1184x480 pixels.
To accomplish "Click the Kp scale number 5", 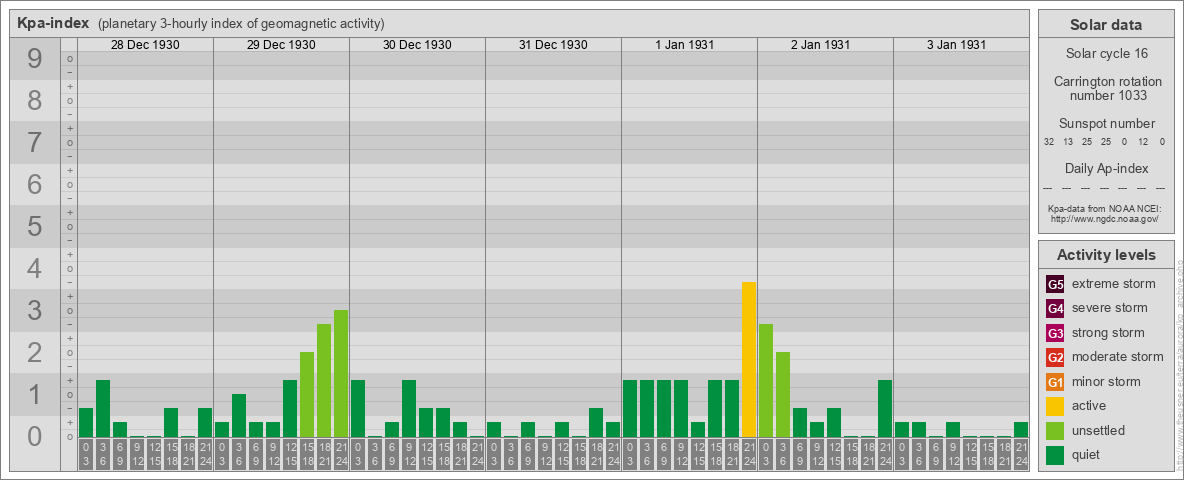I will pos(35,226).
